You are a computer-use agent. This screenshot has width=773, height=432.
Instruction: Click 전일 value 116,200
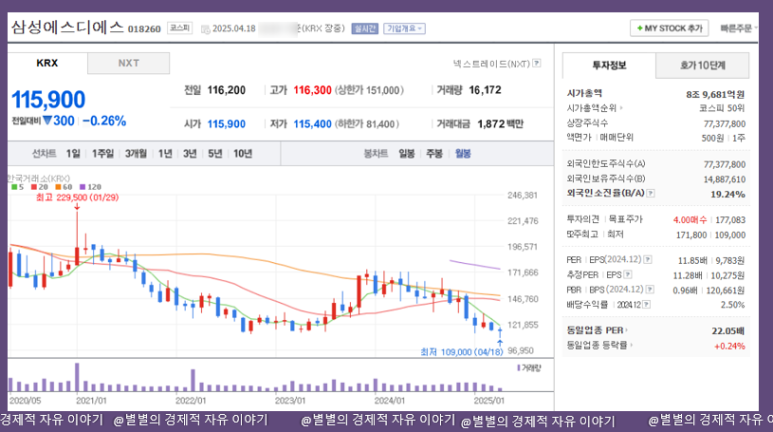point(226,90)
